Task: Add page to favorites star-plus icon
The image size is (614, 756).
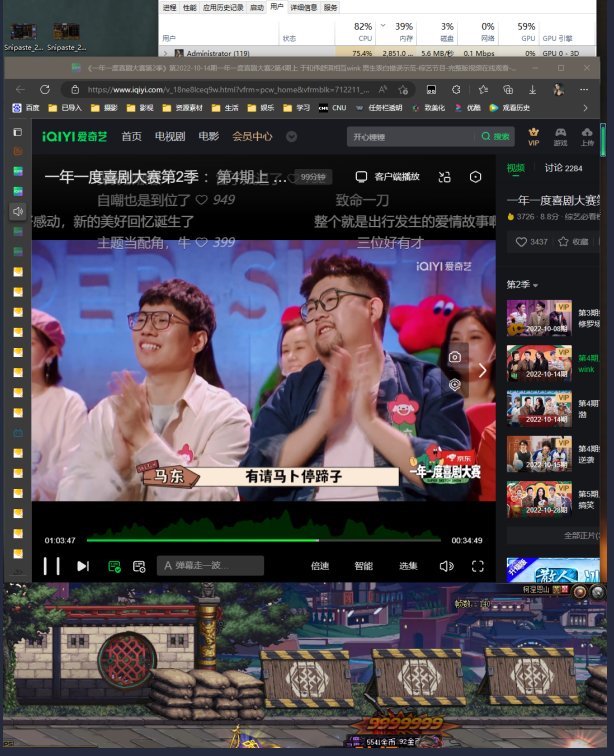Action: [x=403, y=90]
